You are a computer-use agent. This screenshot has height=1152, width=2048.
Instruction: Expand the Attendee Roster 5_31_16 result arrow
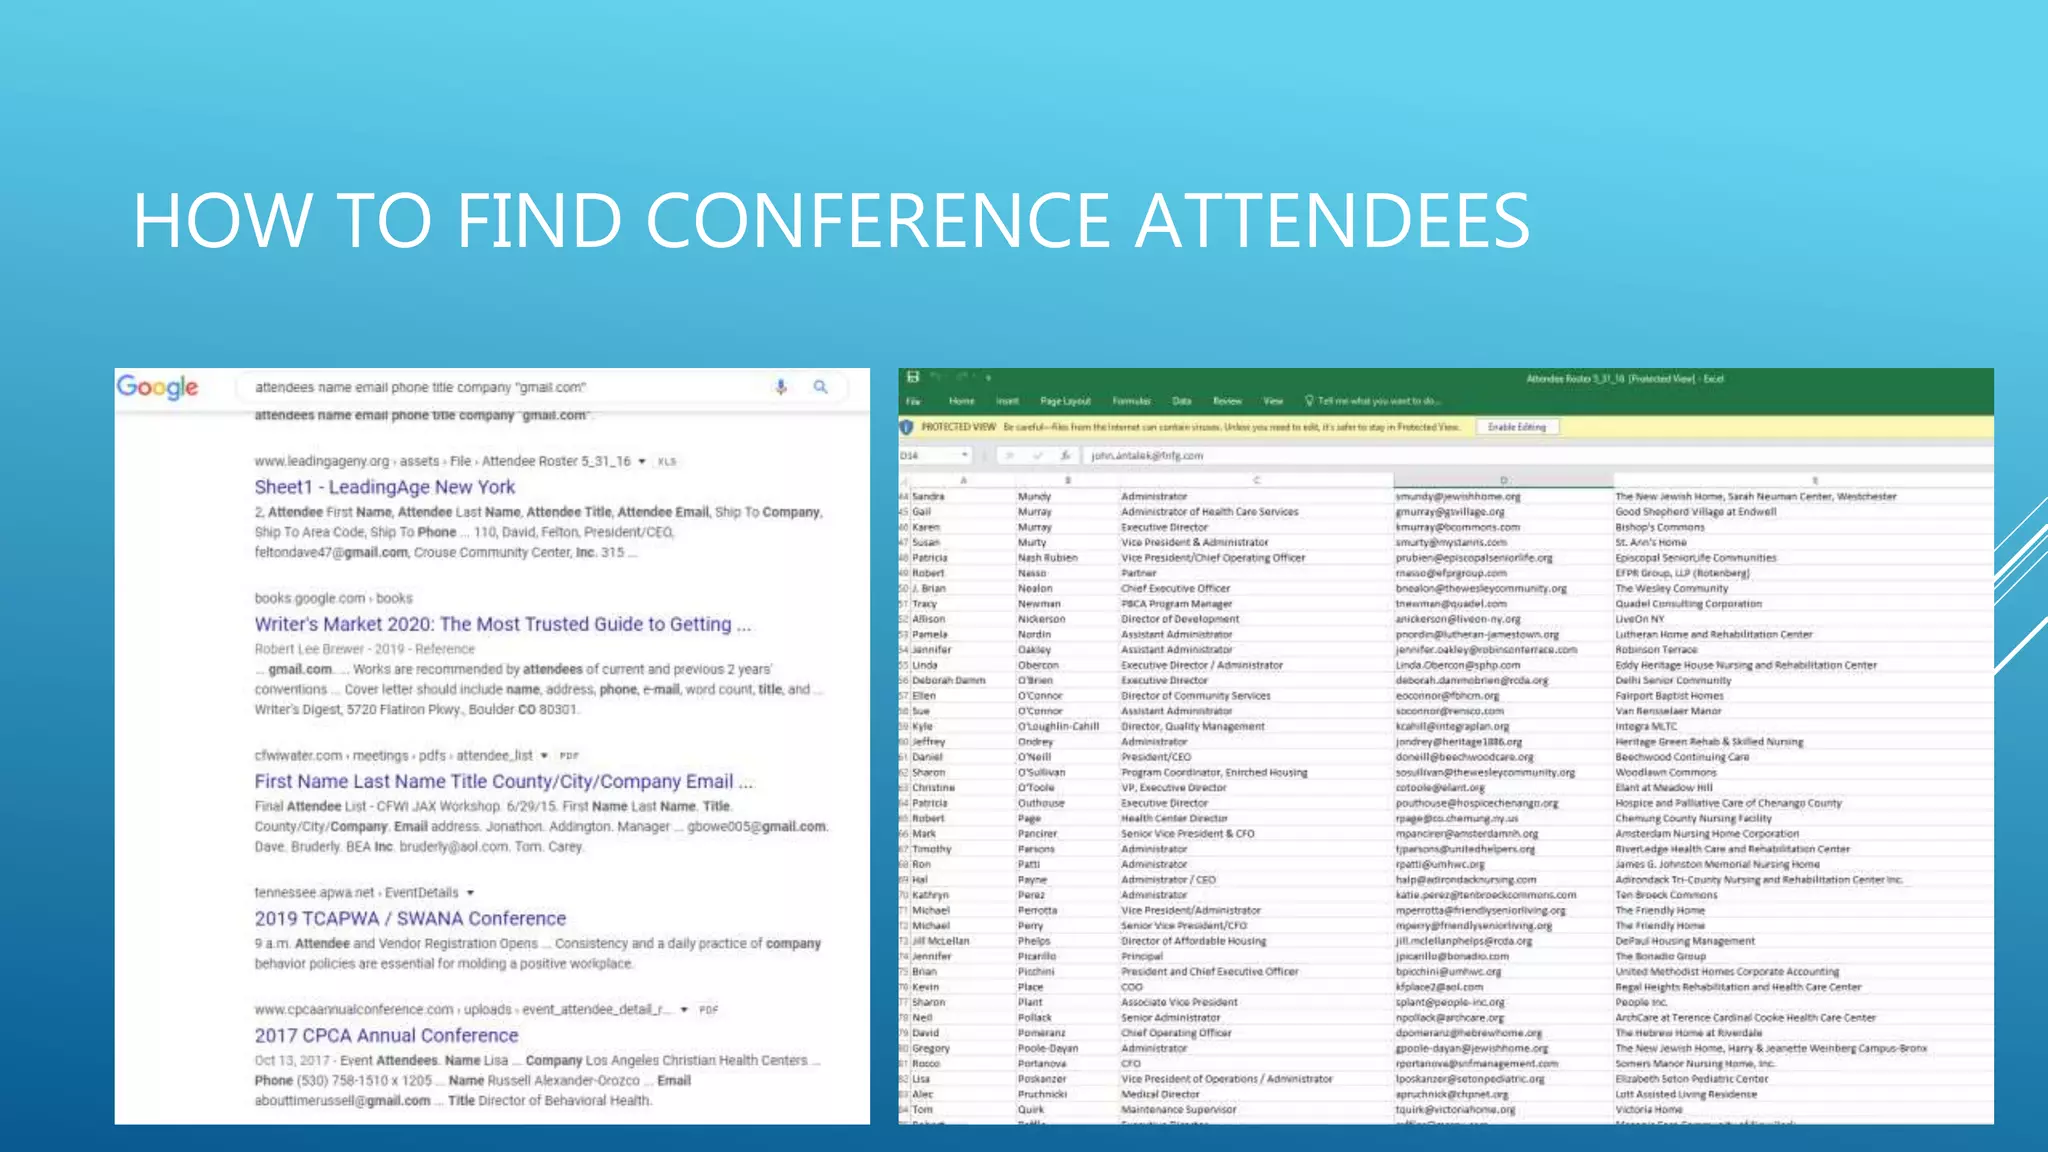[642, 461]
